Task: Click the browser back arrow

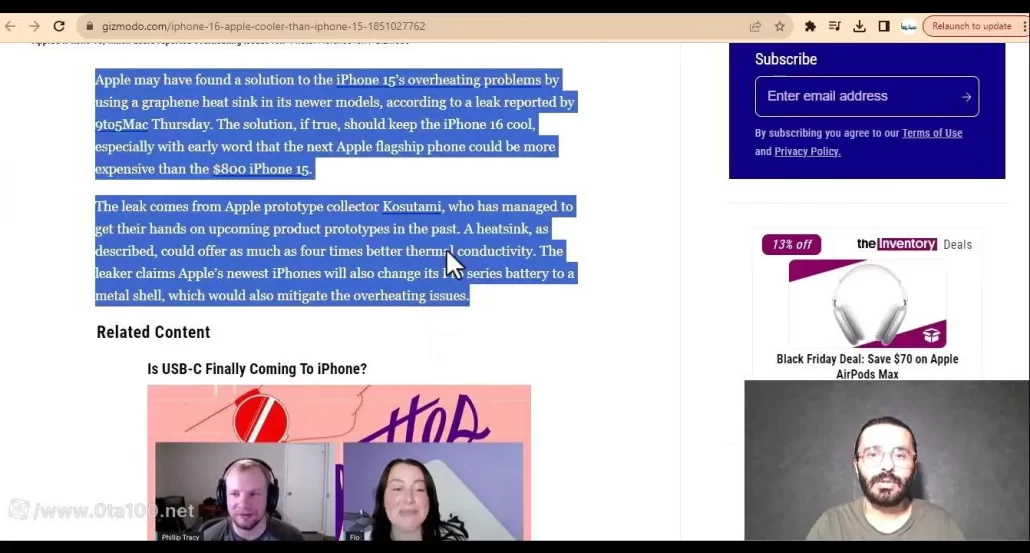Action: point(11,26)
